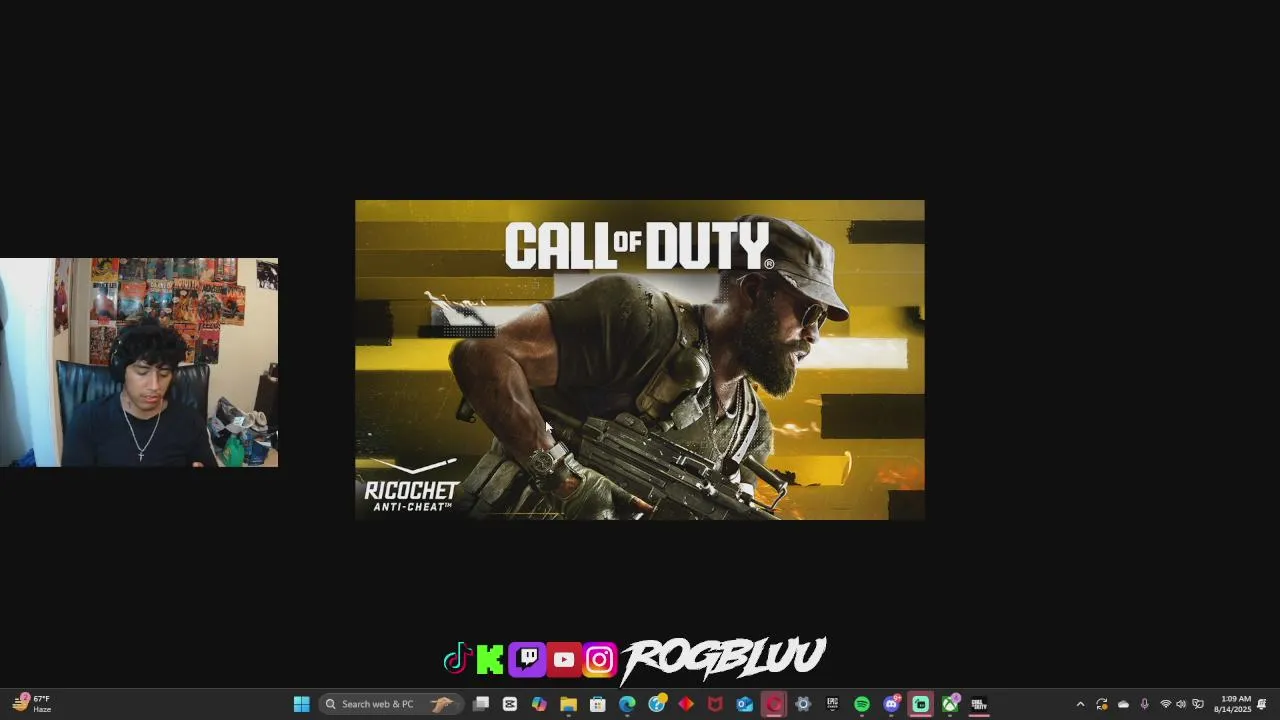Open the Windows Start menu
Image resolution: width=1280 pixels, height=720 pixels.
pos(301,704)
